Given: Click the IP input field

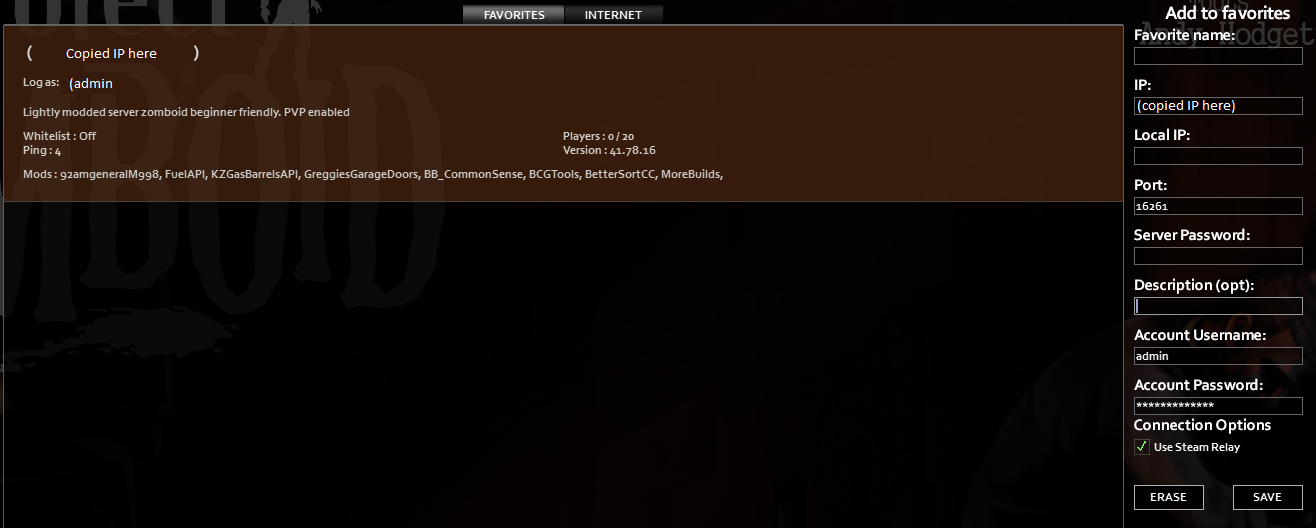Looking at the screenshot, I should pyautogui.click(x=1218, y=106).
